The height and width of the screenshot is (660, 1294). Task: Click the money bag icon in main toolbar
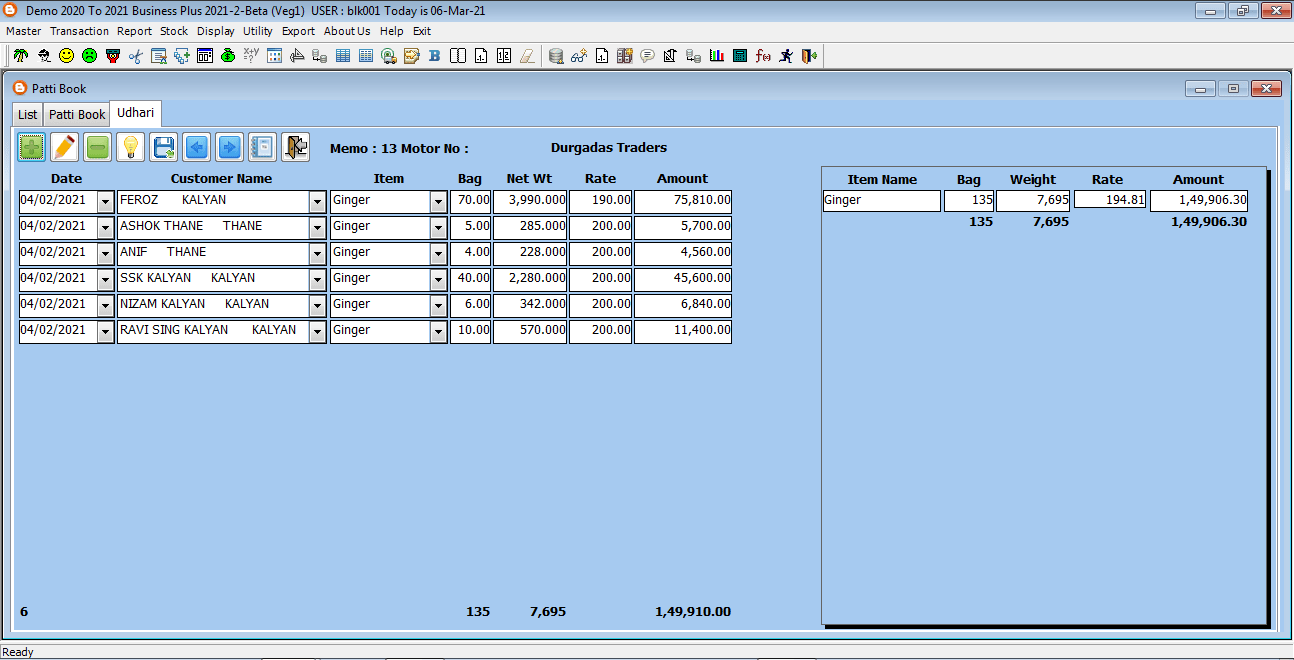[228, 56]
